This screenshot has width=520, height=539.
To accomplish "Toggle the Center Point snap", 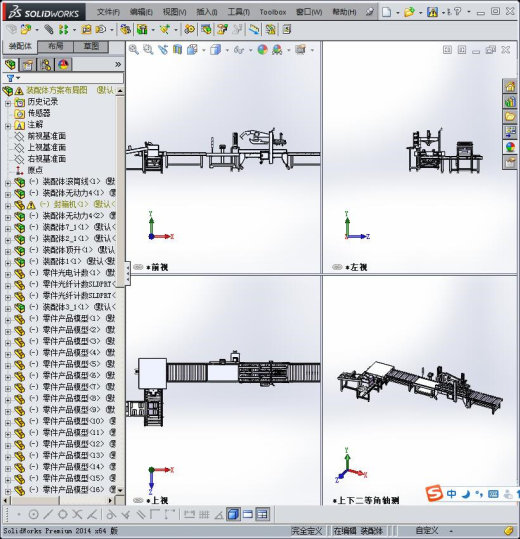I will [33, 515].
